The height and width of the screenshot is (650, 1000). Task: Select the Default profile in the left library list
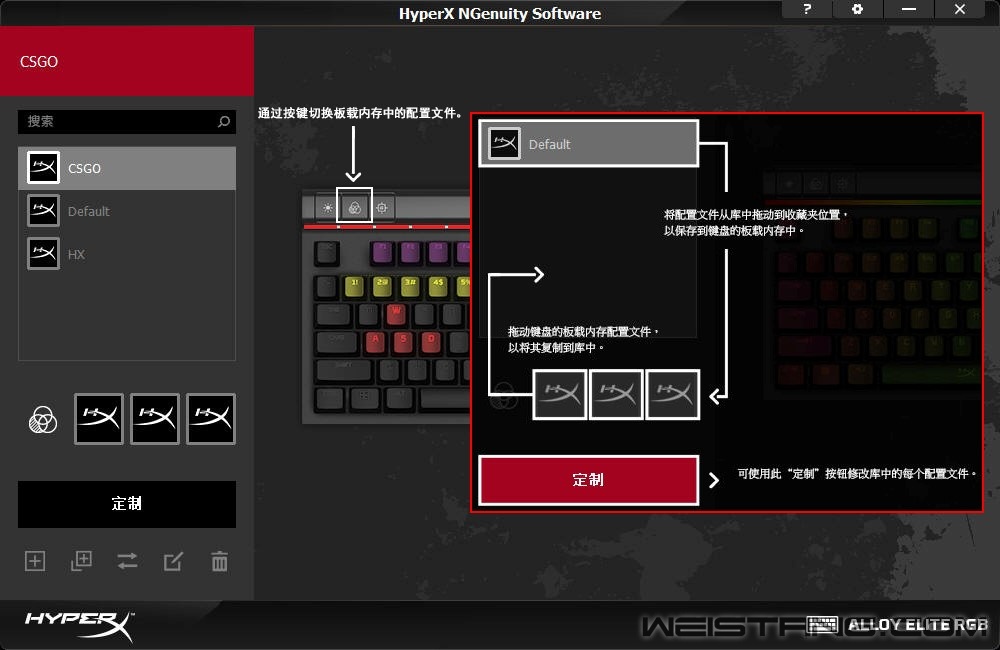tap(127, 211)
